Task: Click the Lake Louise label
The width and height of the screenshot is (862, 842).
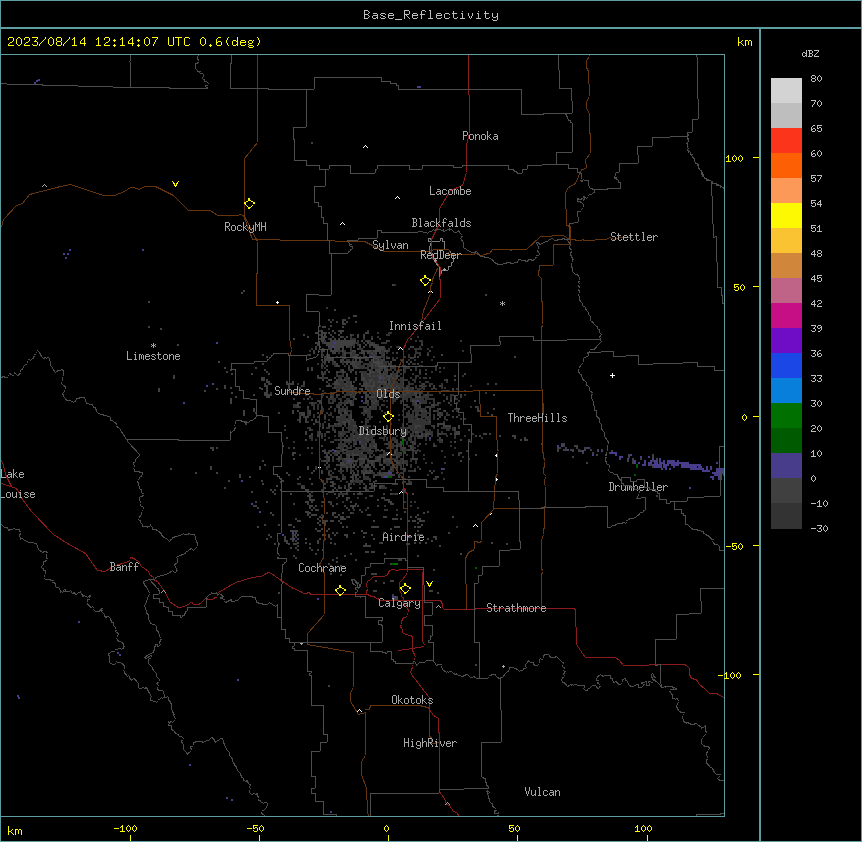Action: 18,484
